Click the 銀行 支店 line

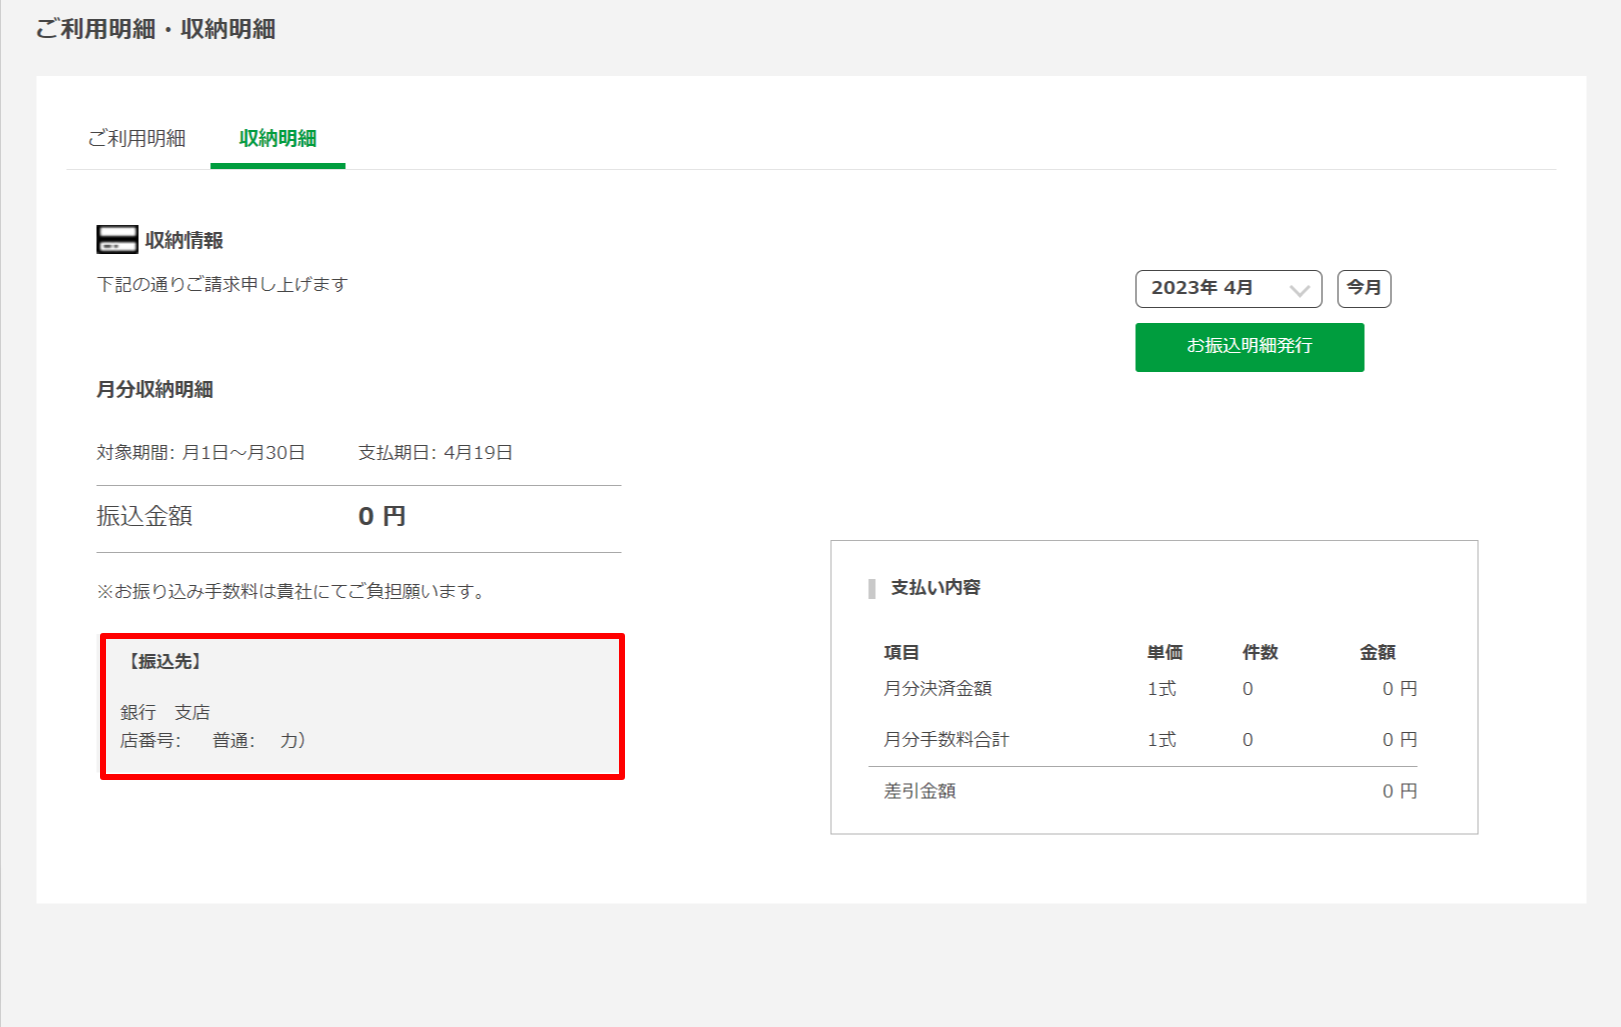(x=165, y=712)
